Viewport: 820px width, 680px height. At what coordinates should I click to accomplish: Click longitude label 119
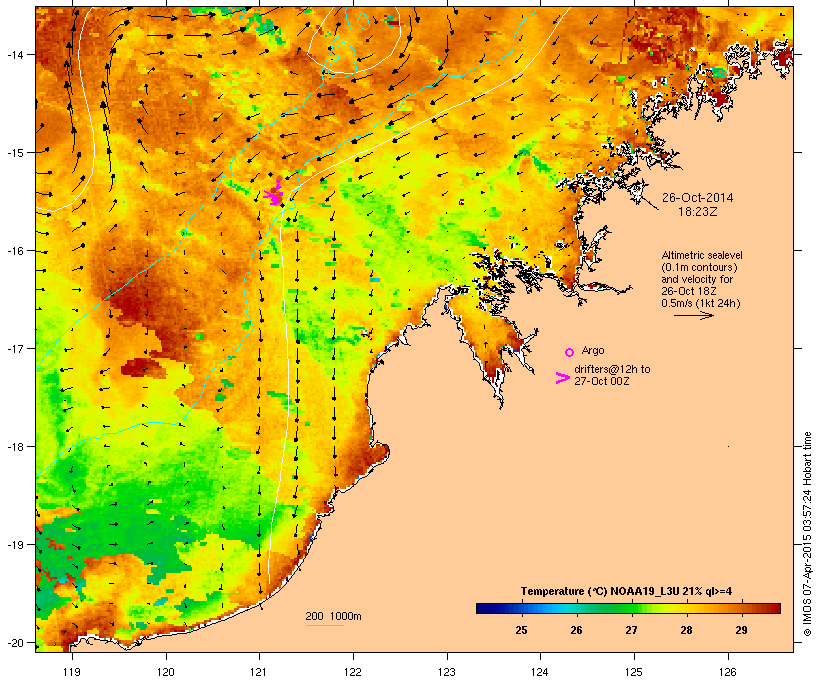tap(72, 672)
